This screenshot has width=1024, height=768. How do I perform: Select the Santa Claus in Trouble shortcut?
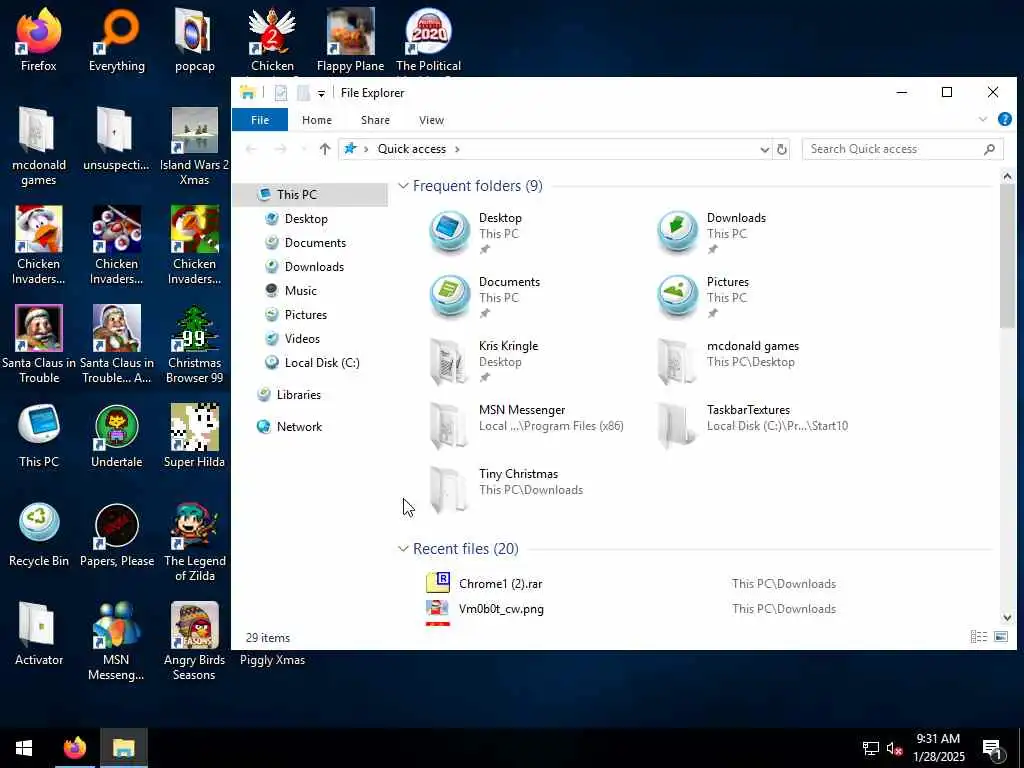point(39,345)
